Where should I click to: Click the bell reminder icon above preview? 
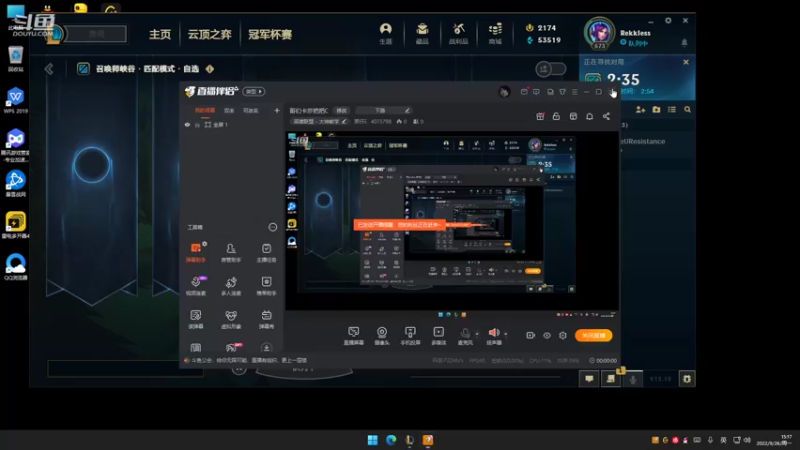pyautogui.click(x=589, y=116)
